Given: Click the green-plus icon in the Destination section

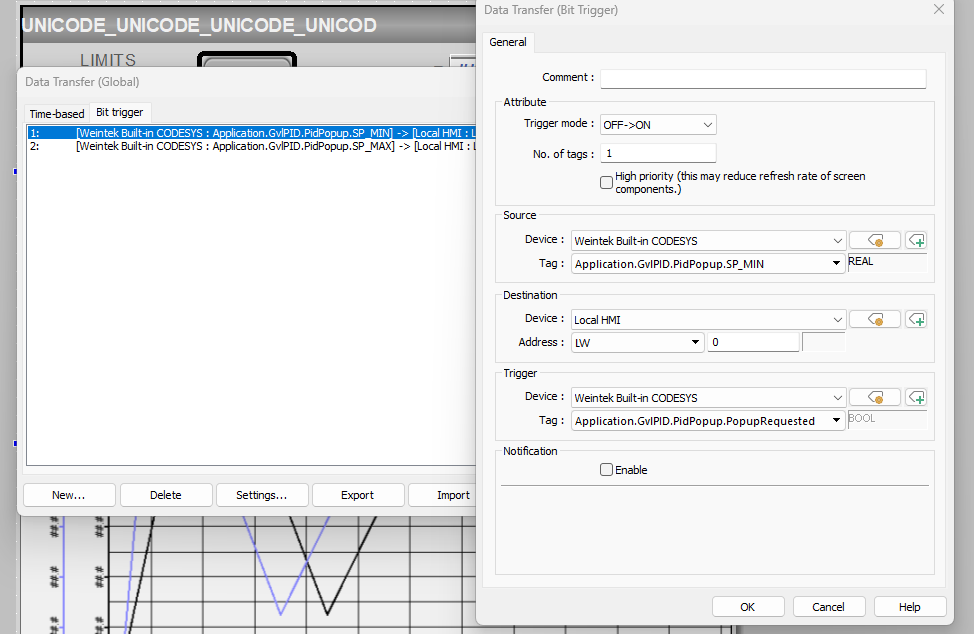Looking at the screenshot, I should pos(916,319).
